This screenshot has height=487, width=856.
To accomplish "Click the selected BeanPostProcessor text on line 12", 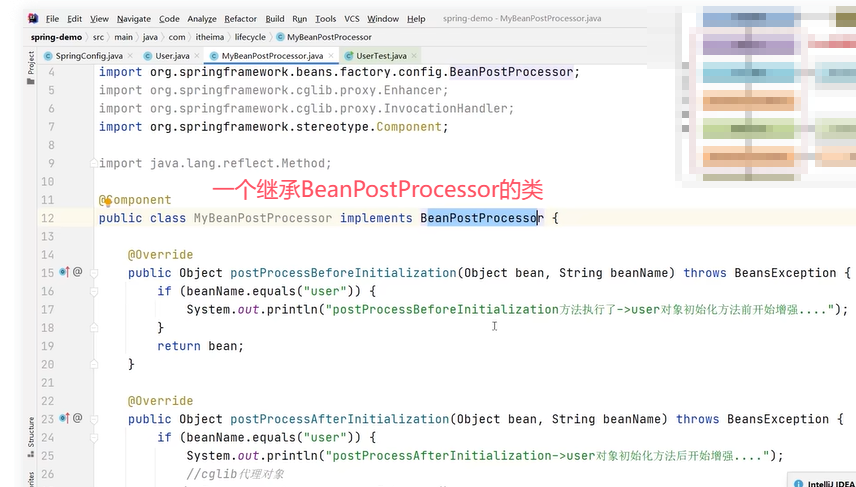I will point(482,218).
